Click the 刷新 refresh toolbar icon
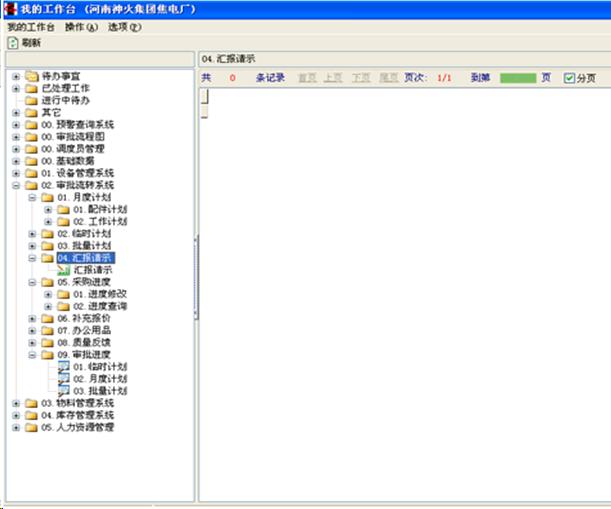 (x=13, y=43)
